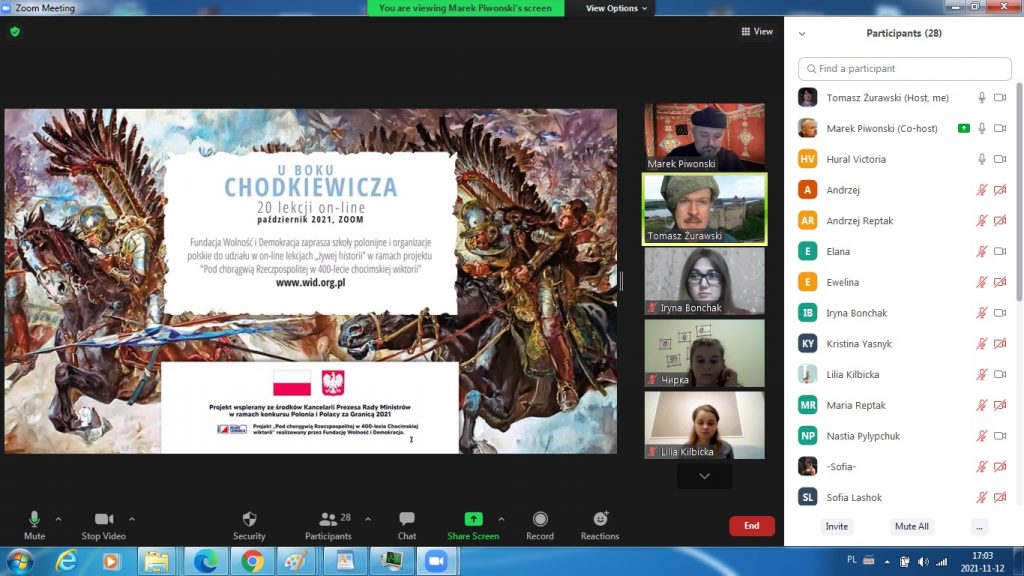Expand the View Options dropdown

pyautogui.click(x=616, y=8)
